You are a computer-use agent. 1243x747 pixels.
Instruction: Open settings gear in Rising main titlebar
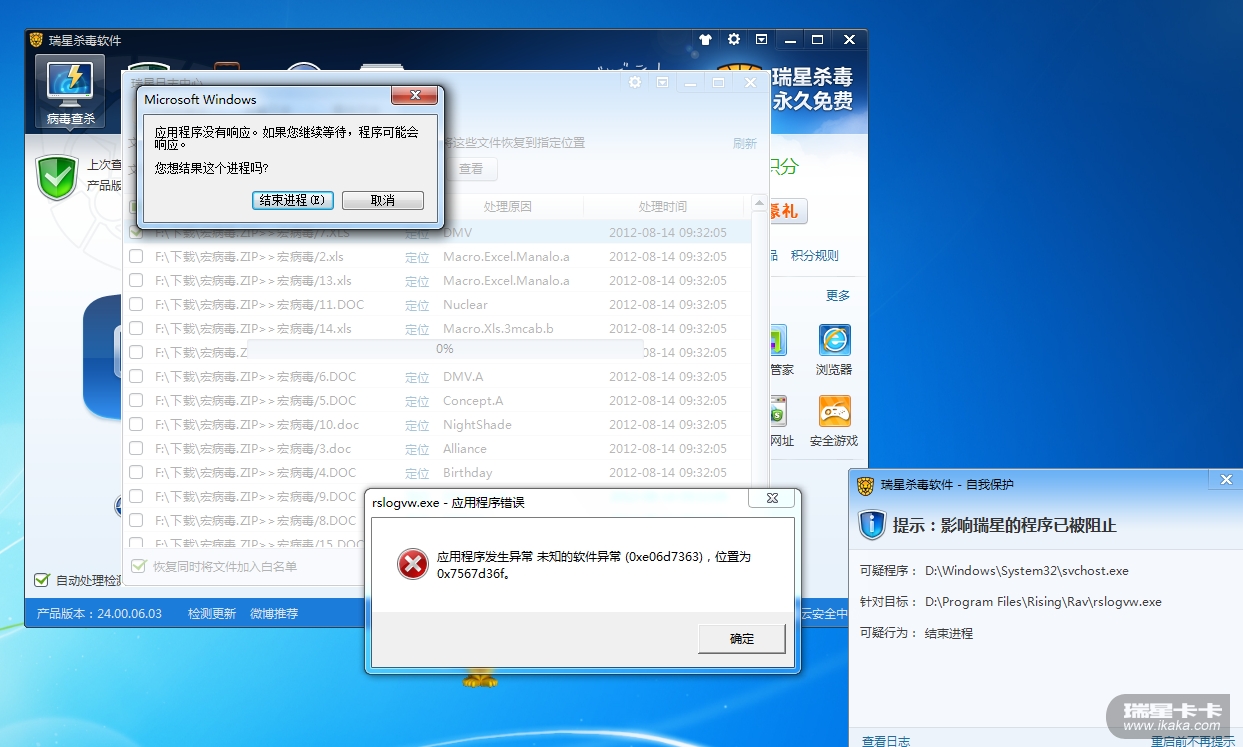point(733,40)
